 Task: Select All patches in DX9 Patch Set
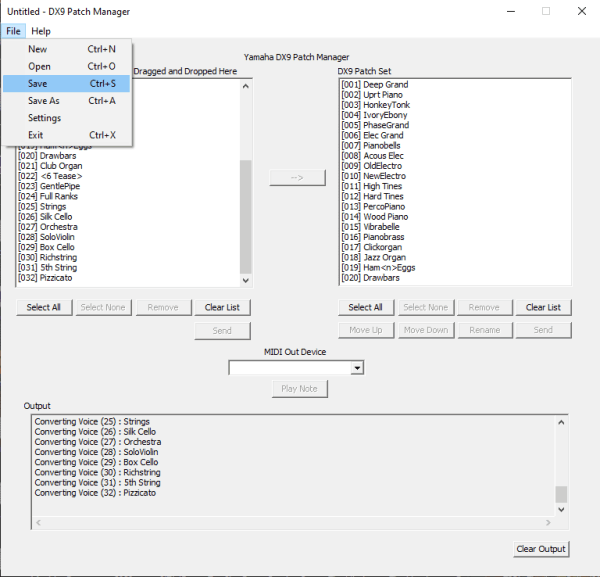[365, 307]
